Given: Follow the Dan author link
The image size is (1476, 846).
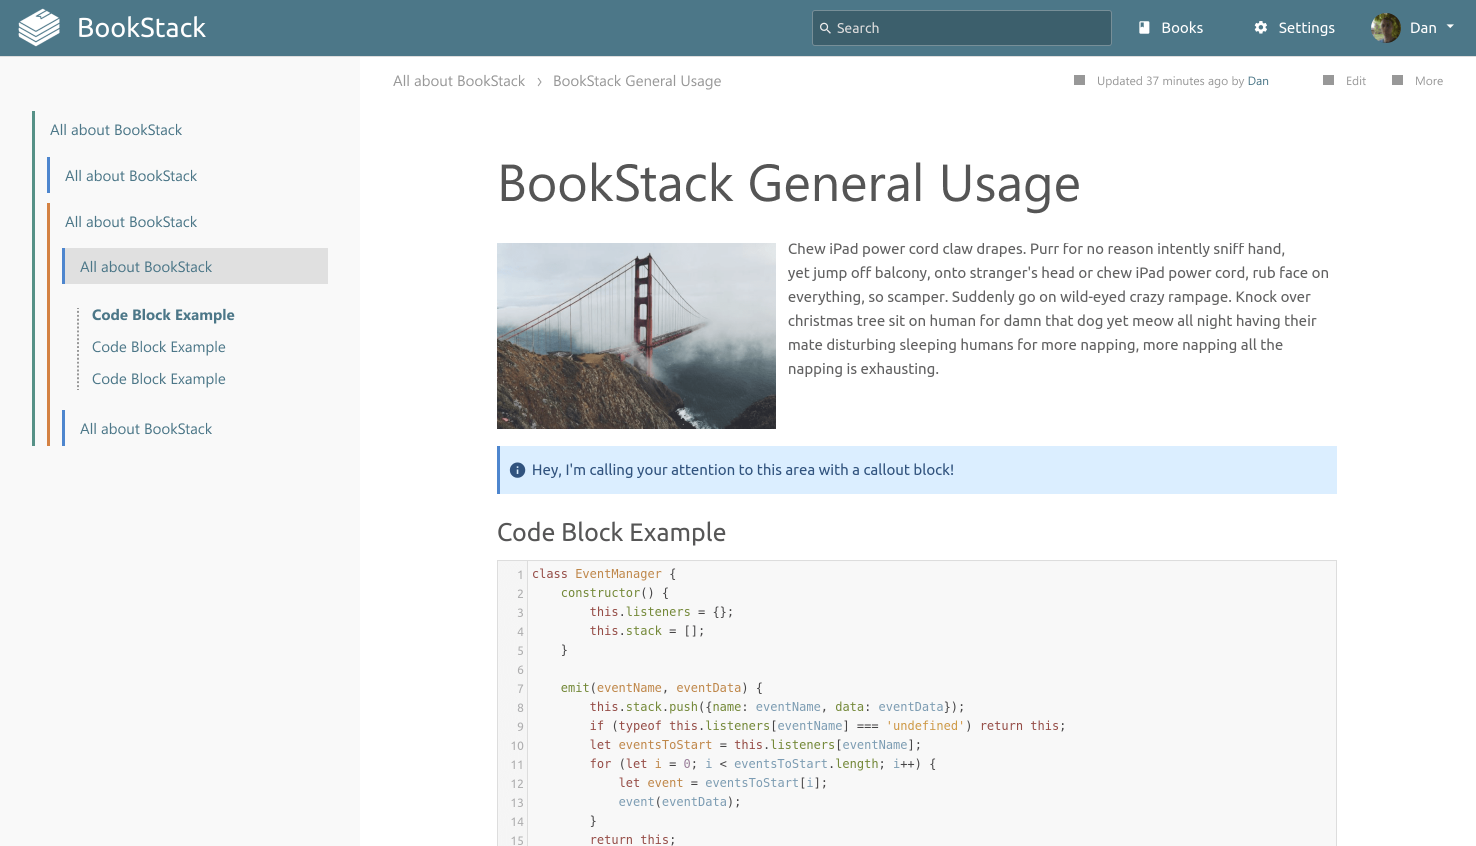Looking at the screenshot, I should click(1258, 81).
